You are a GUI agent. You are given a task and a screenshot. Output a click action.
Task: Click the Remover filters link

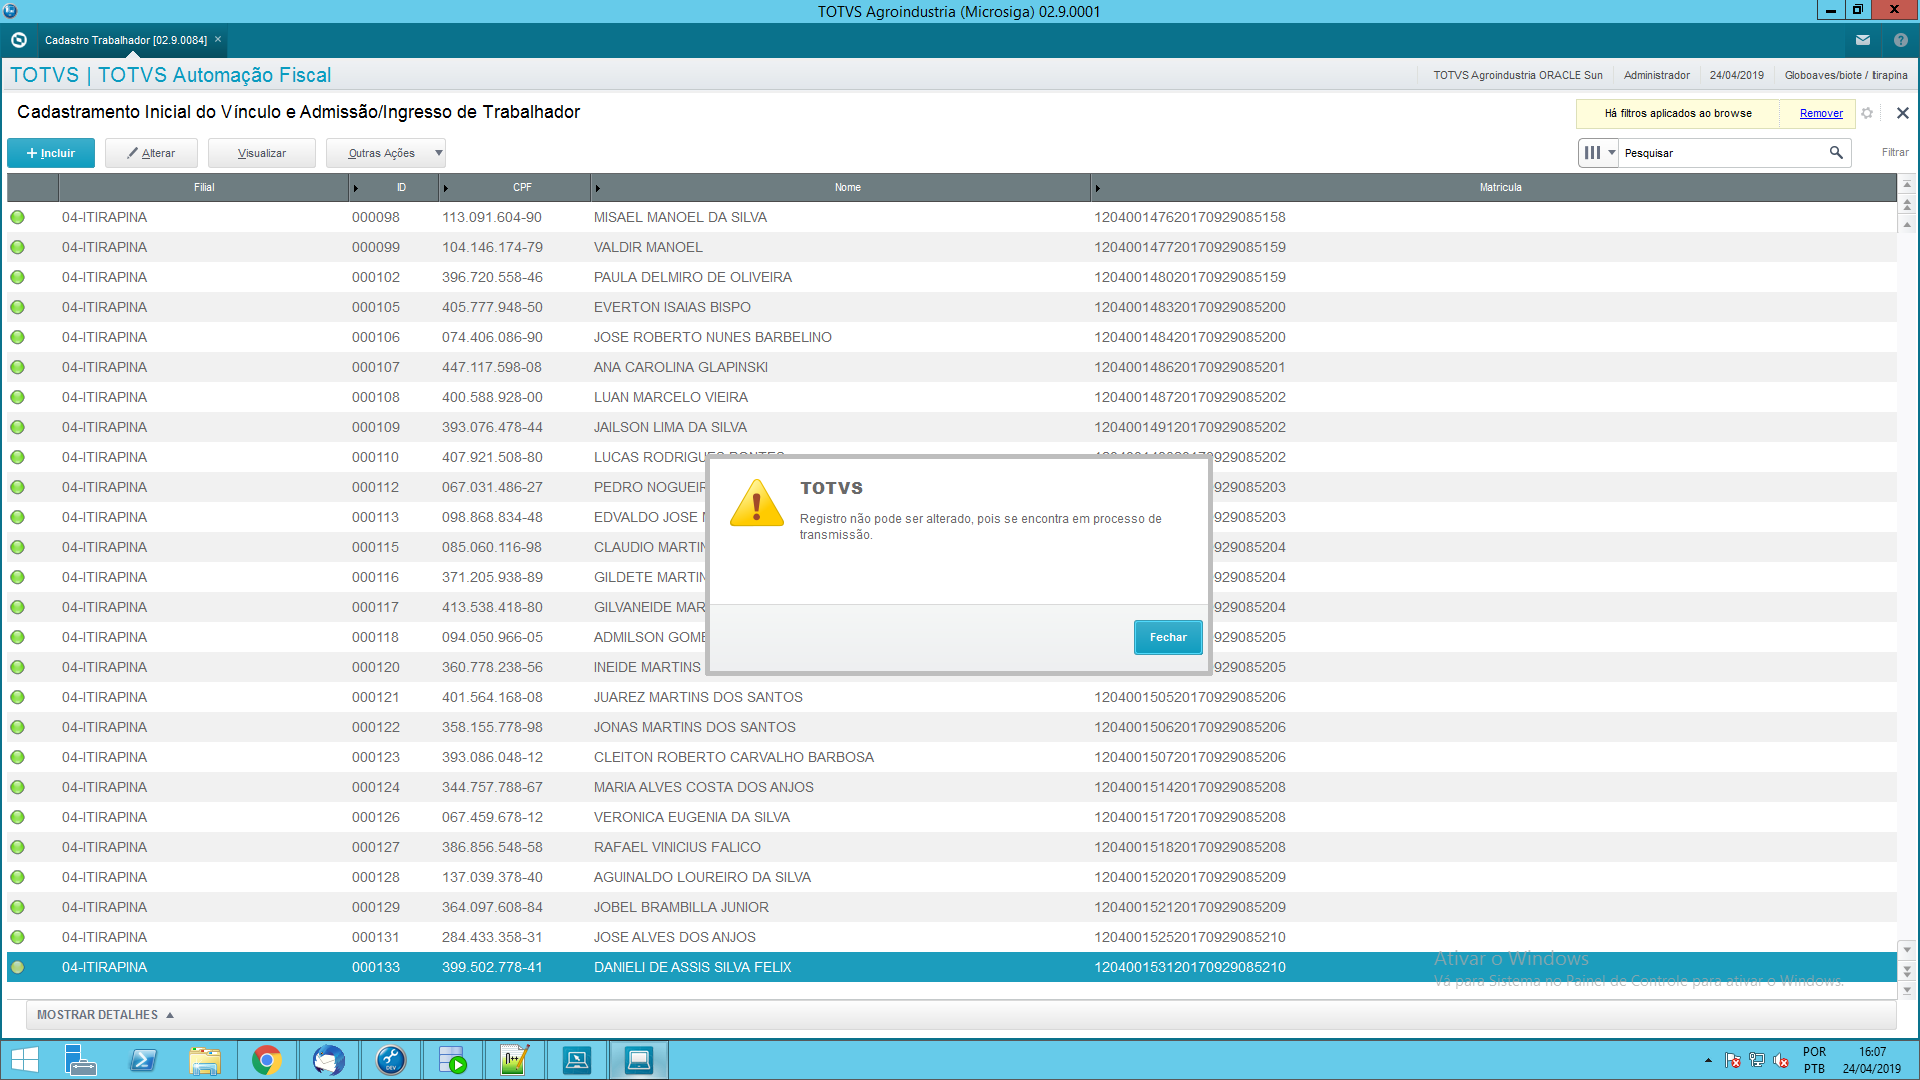[x=1821, y=113]
